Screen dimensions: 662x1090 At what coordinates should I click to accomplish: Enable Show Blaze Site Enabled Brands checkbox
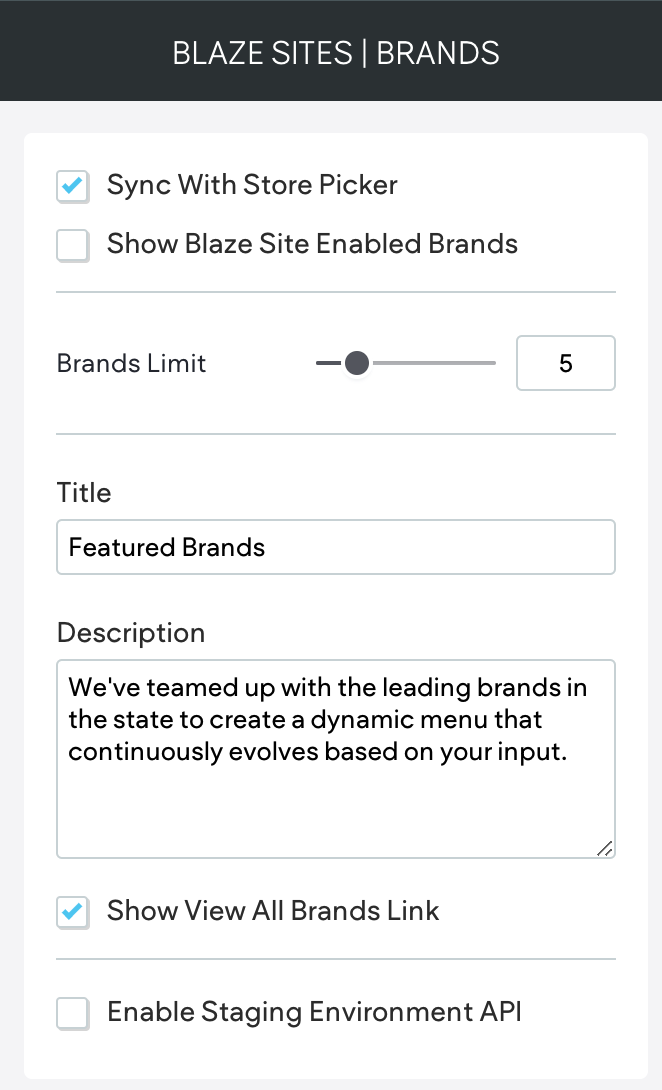[73, 245]
